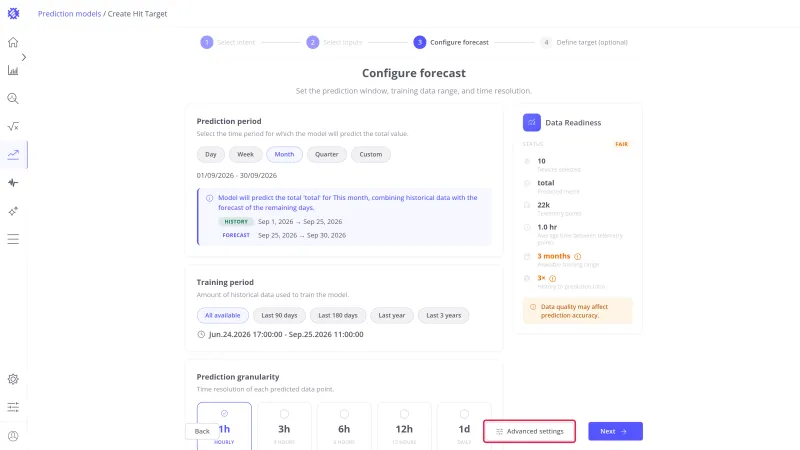
Task: Select Week prediction period
Action: click(x=245, y=155)
